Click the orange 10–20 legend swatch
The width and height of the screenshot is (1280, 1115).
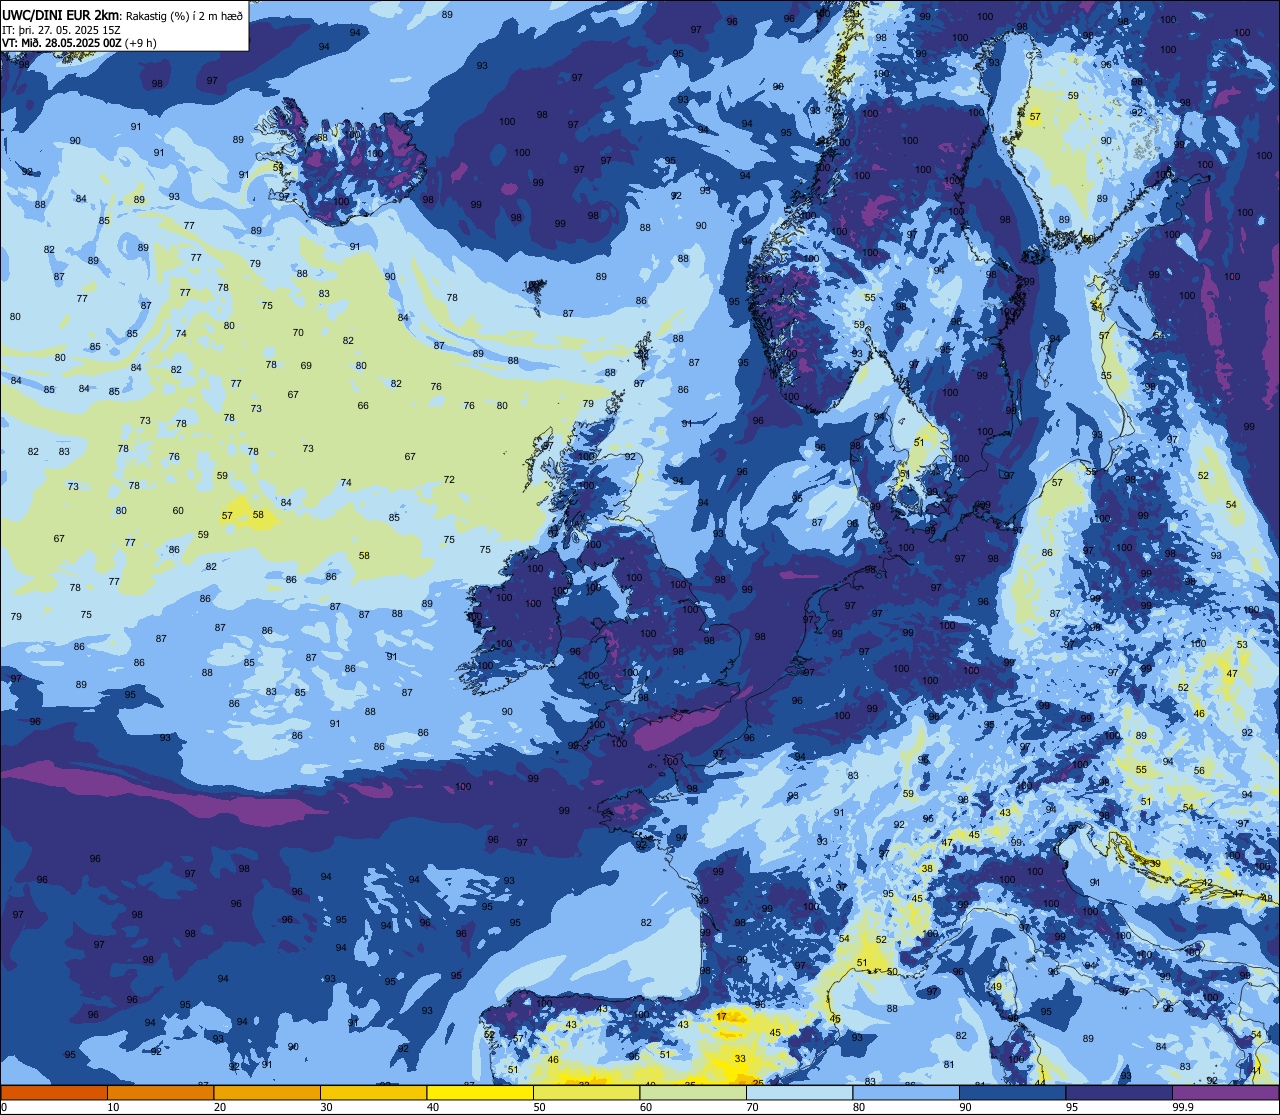click(160, 1093)
